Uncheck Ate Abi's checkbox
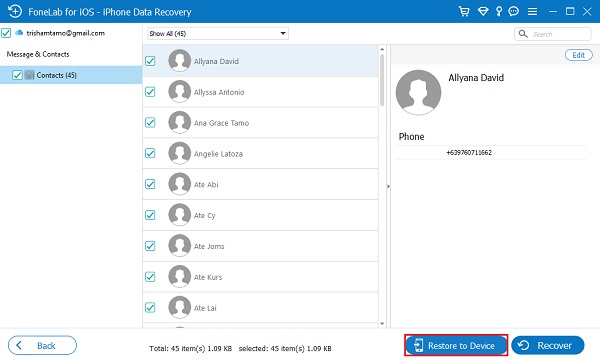This screenshot has width=600, height=362. tap(150, 184)
